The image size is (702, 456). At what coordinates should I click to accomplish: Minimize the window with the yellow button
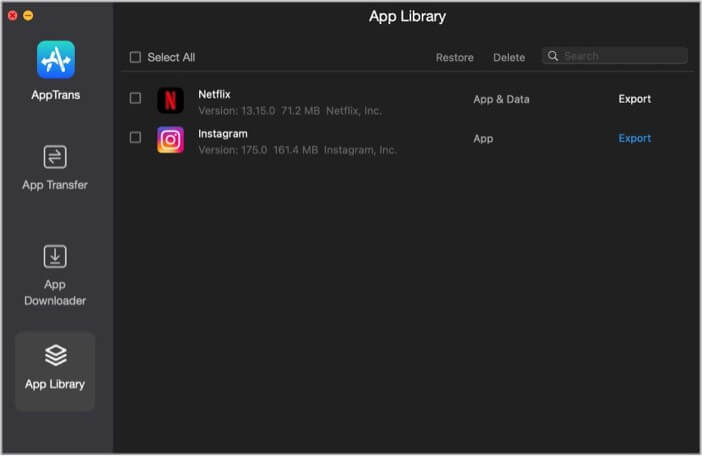click(x=28, y=16)
